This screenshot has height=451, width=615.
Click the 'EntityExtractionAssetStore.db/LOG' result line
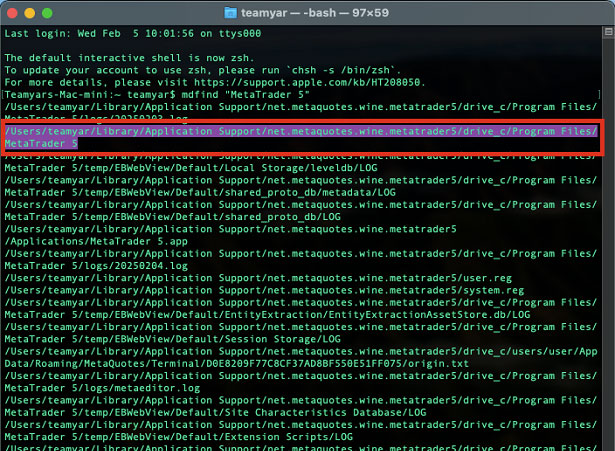coord(267,315)
